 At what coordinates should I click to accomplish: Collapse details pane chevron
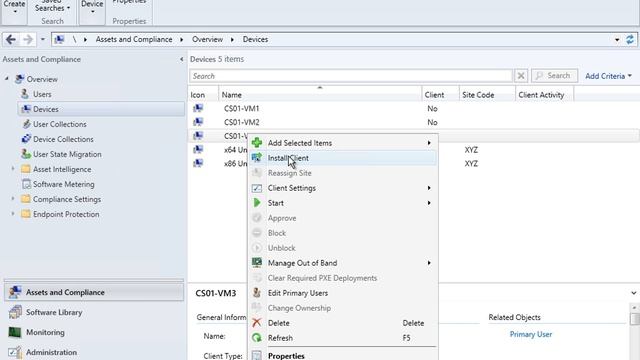[633, 293]
